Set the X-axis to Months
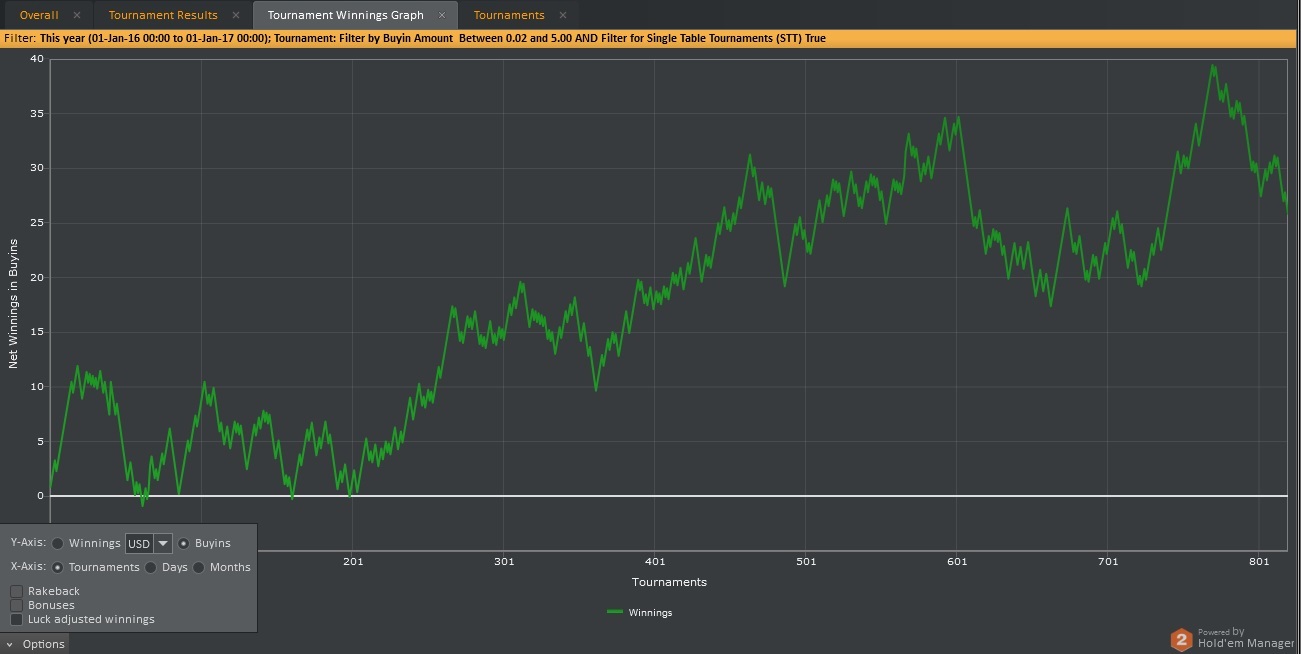The height and width of the screenshot is (654, 1301). pos(199,567)
